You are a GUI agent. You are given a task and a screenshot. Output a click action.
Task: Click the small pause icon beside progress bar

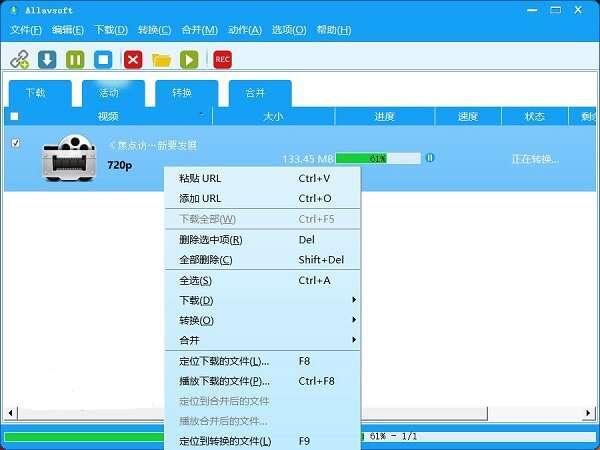point(430,158)
